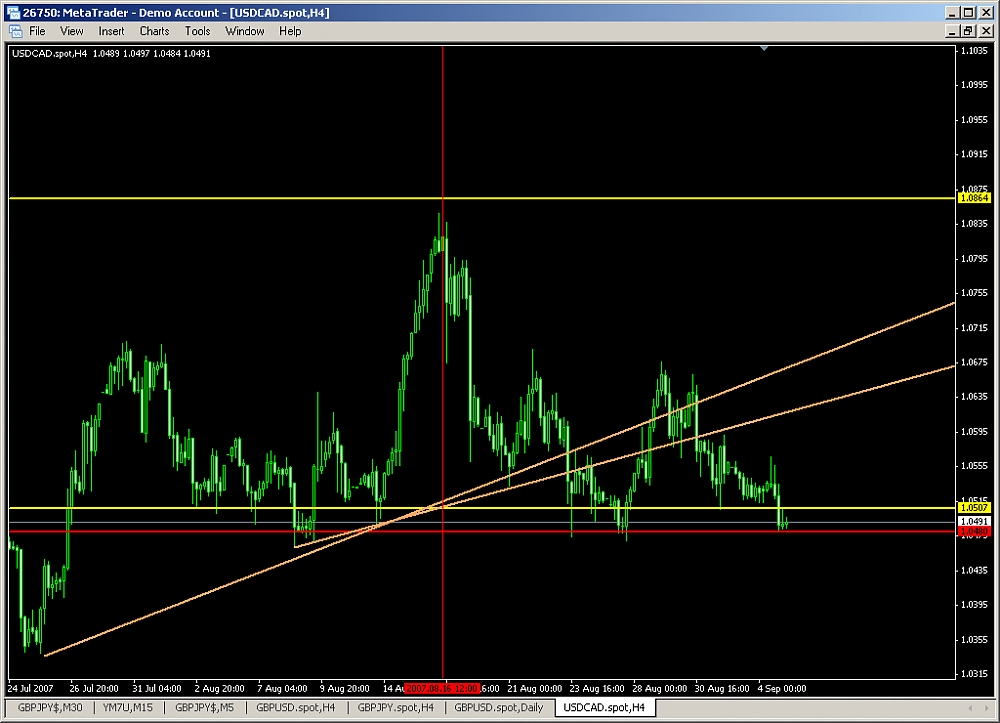Click the 24 Jul 2007 time axis label
Viewport: 1000px width, 723px height.
click(x=30, y=689)
